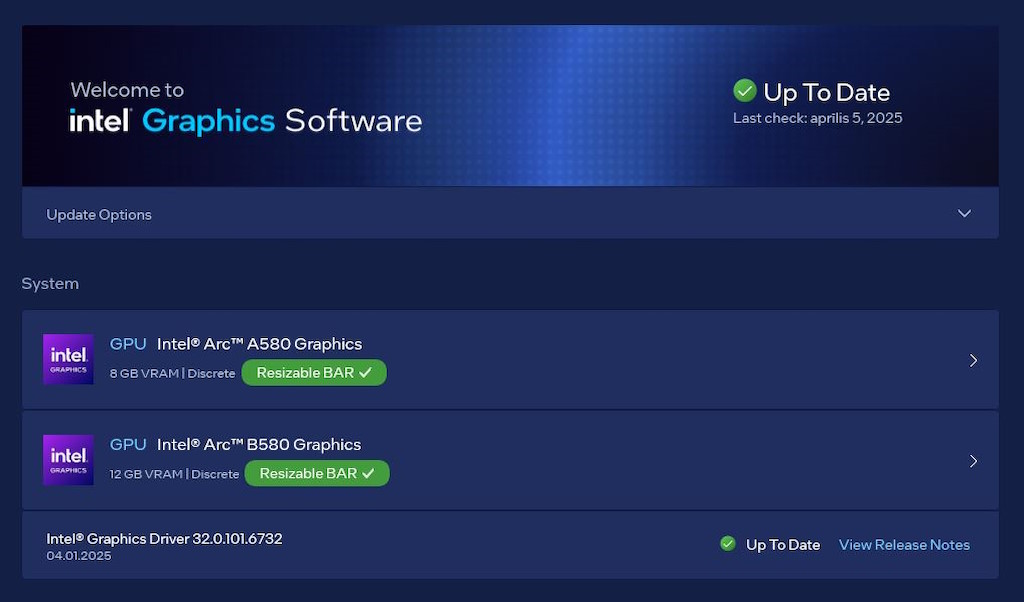Click Intel Graphics Software banner title
The width and height of the screenshot is (1024, 602).
point(246,121)
